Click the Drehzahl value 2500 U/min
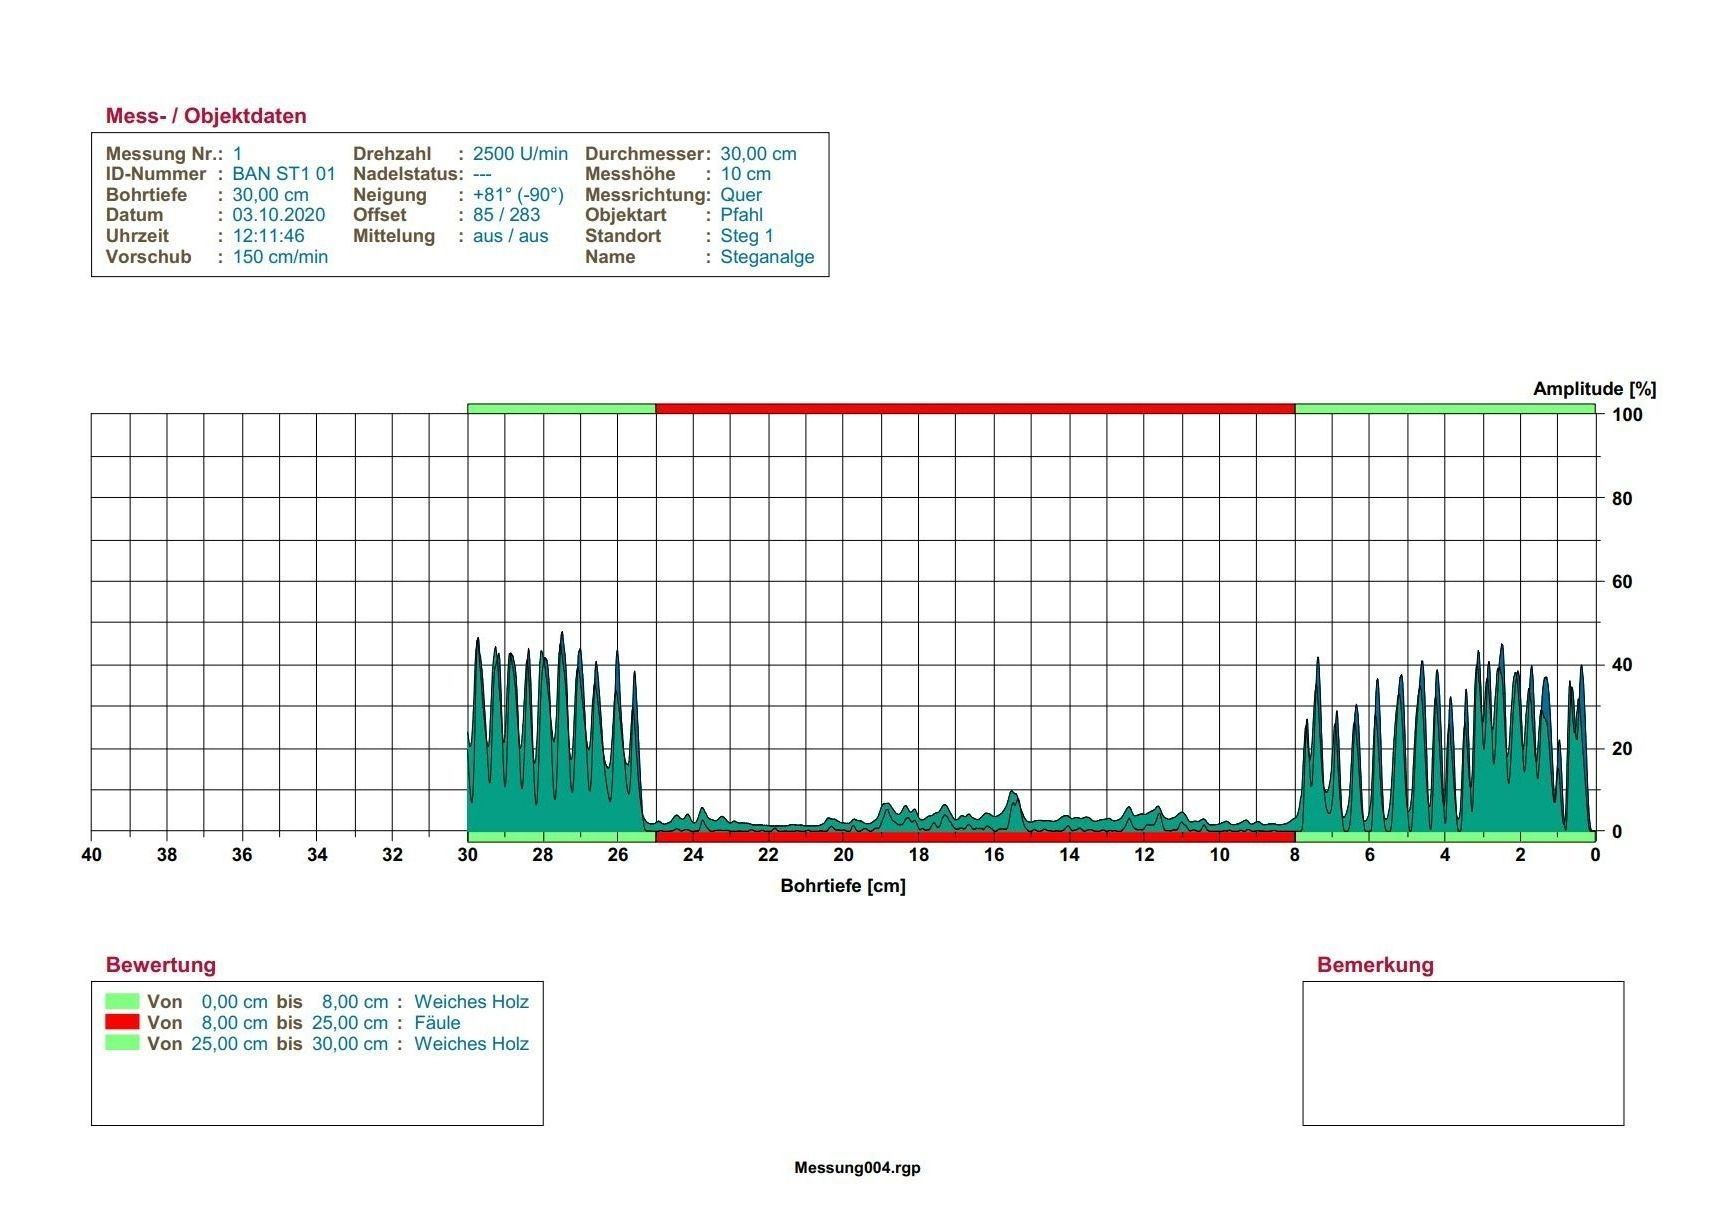Image resolution: width=1710 pixels, height=1210 pixels. click(x=520, y=154)
